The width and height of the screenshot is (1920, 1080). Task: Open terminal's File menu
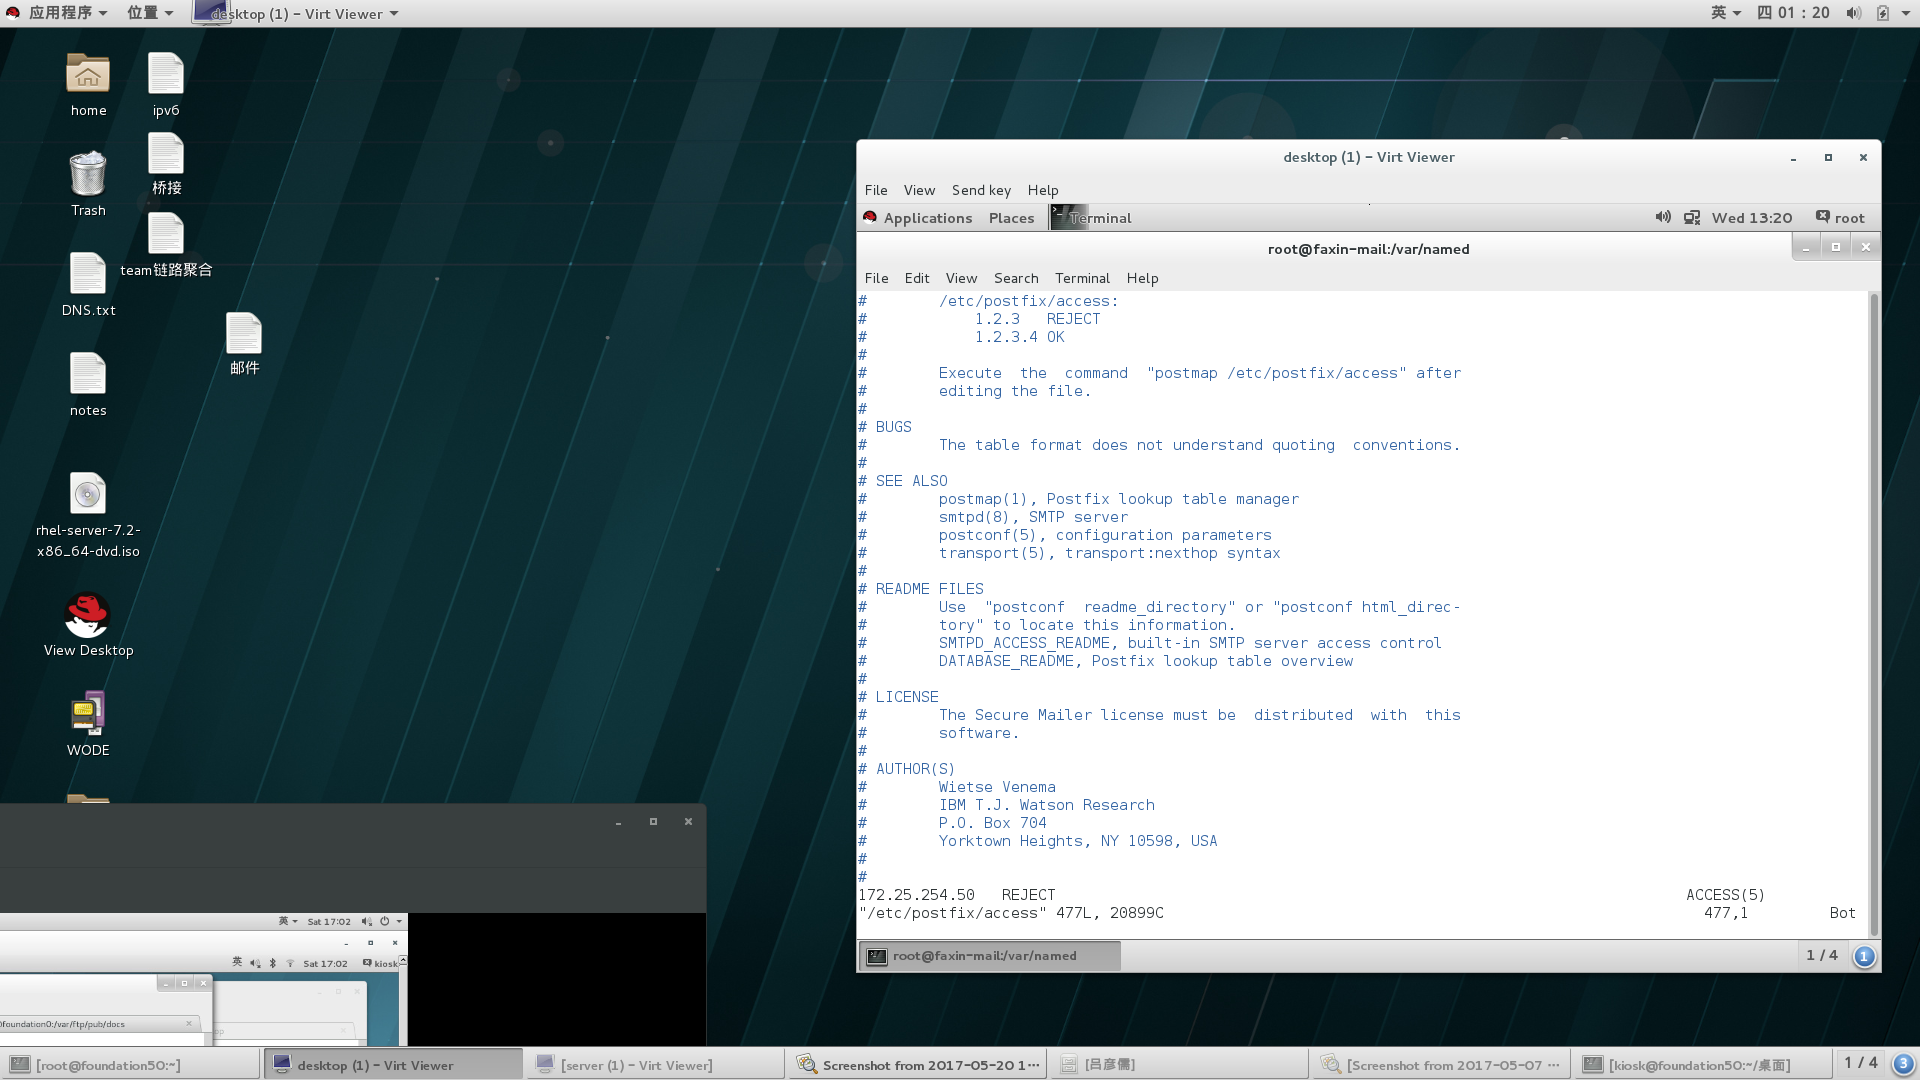pyautogui.click(x=876, y=278)
